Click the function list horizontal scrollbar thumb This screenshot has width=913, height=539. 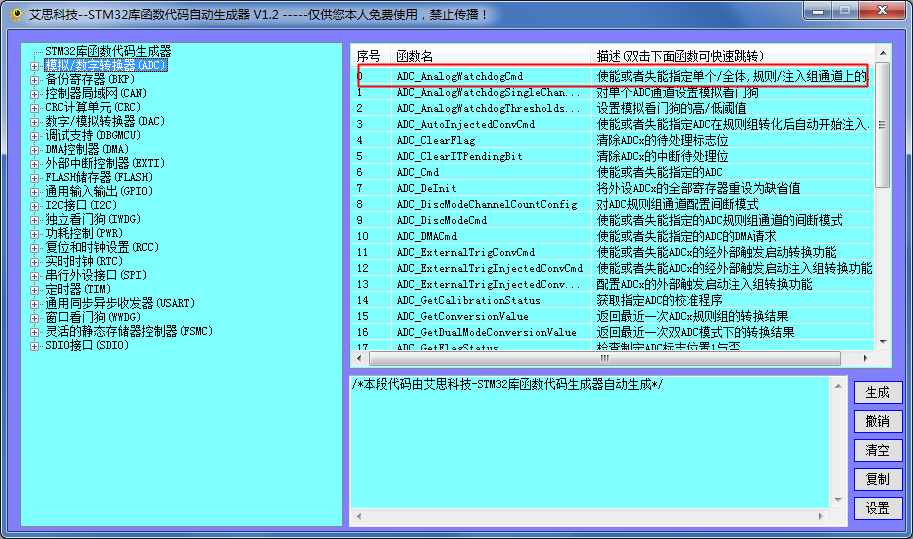pyautogui.click(x=605, y=359)
